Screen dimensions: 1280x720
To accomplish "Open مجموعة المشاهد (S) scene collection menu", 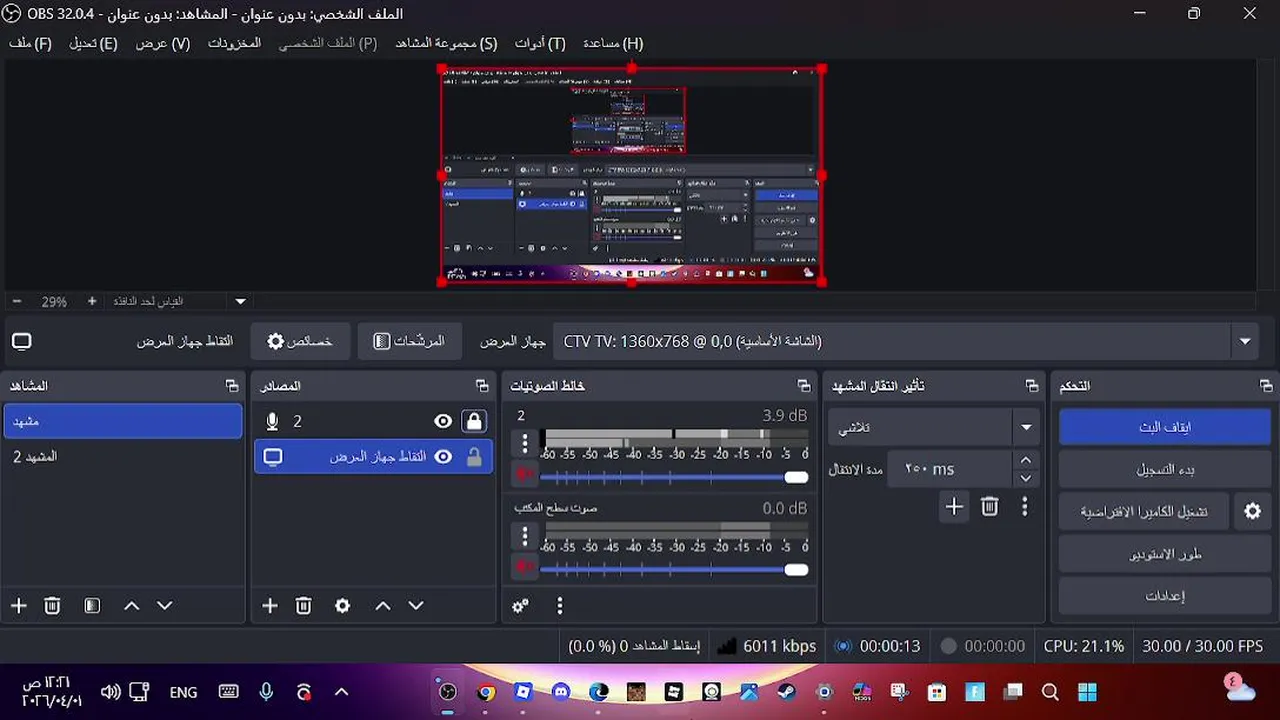I will pos(446,44).
